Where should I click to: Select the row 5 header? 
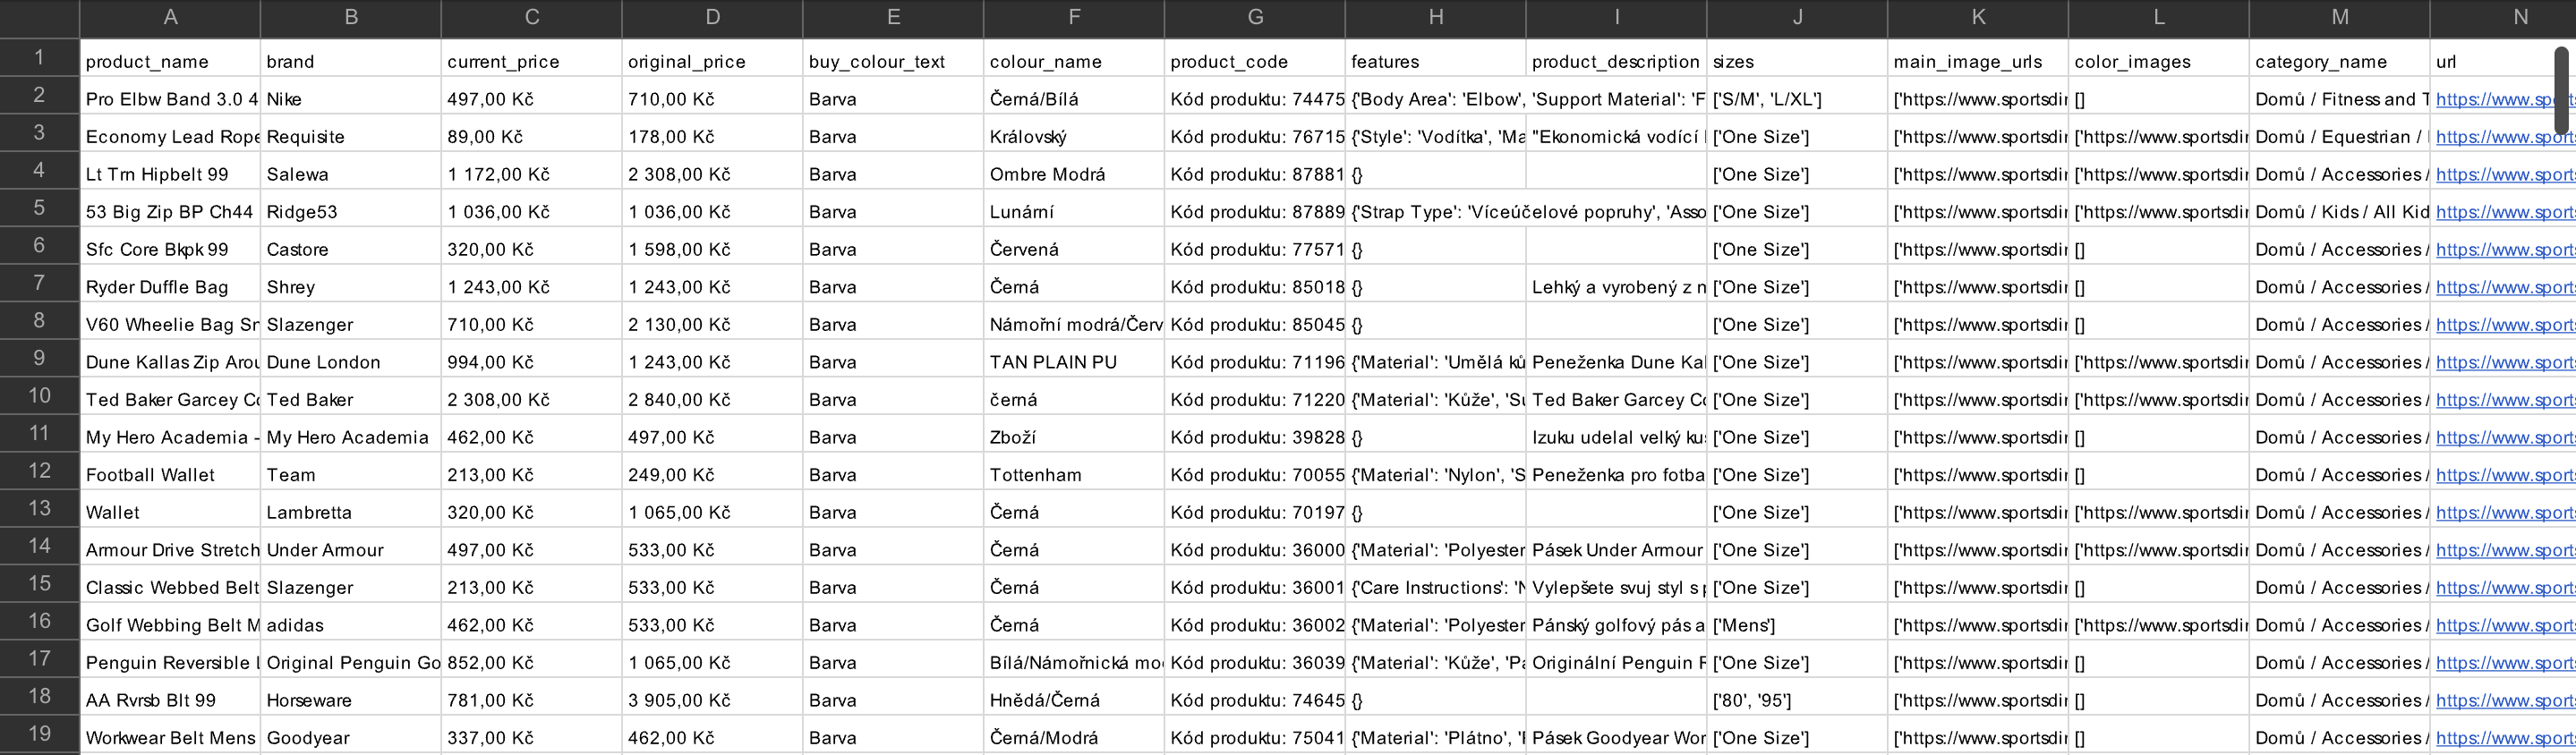[39, 208]
